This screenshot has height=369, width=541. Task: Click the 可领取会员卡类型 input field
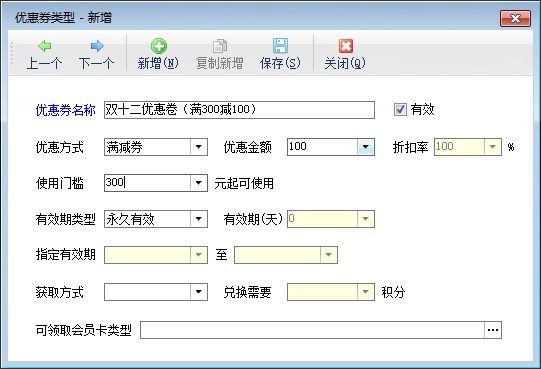pyautogui.click(x=312, y=330)
